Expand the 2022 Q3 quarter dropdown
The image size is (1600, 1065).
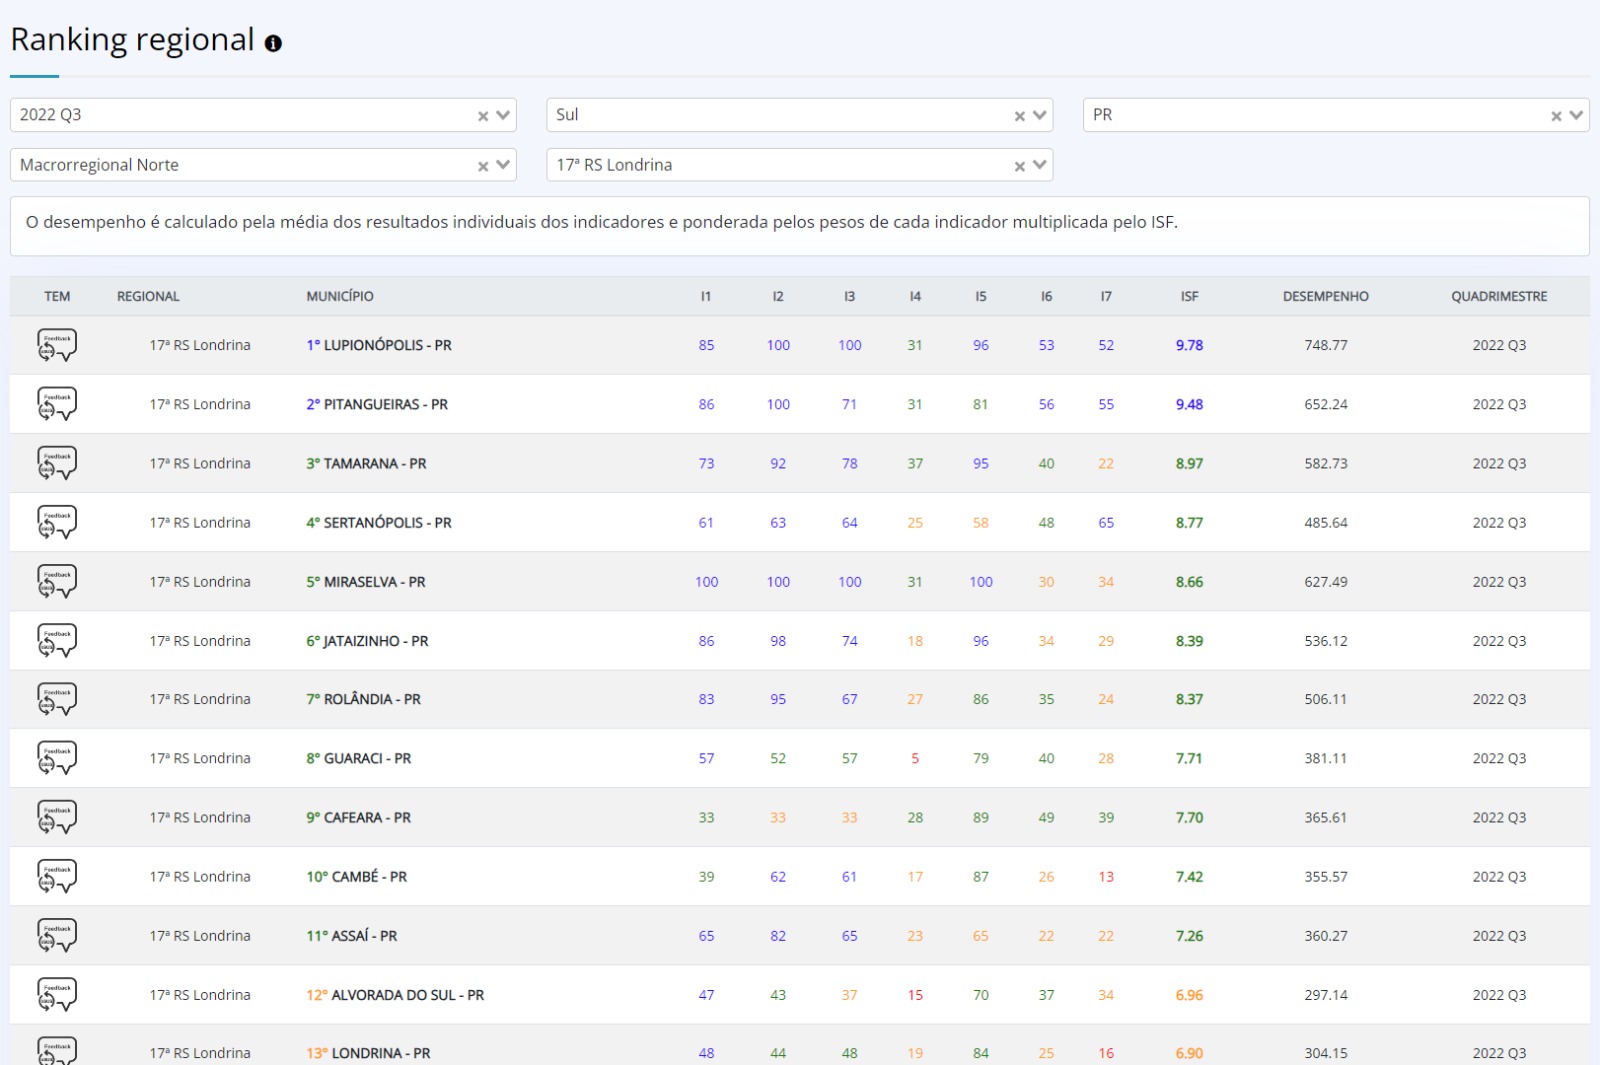pyautogui.click(x=503, y=115)
